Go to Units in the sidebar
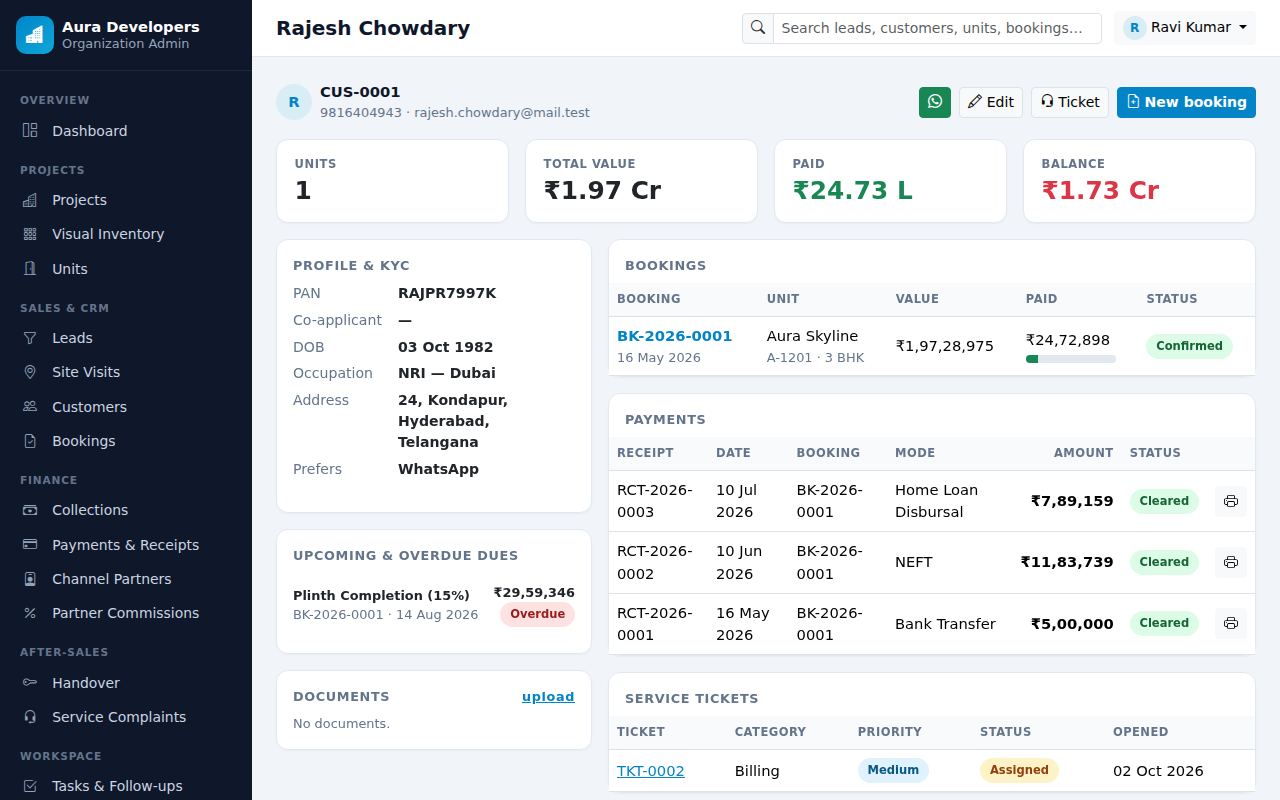The width and height of the screenshot is (1280, 800). (x=126, y=269)
